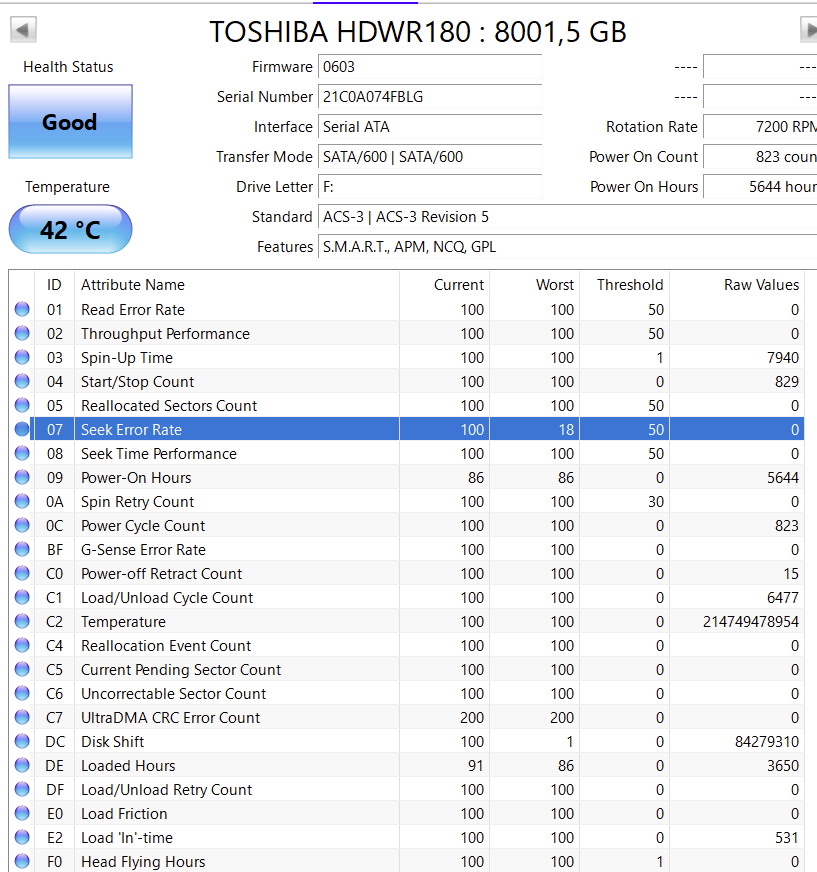817x872 pixels.
Task: Click the Power On Count value field
Action: (760, 157)
